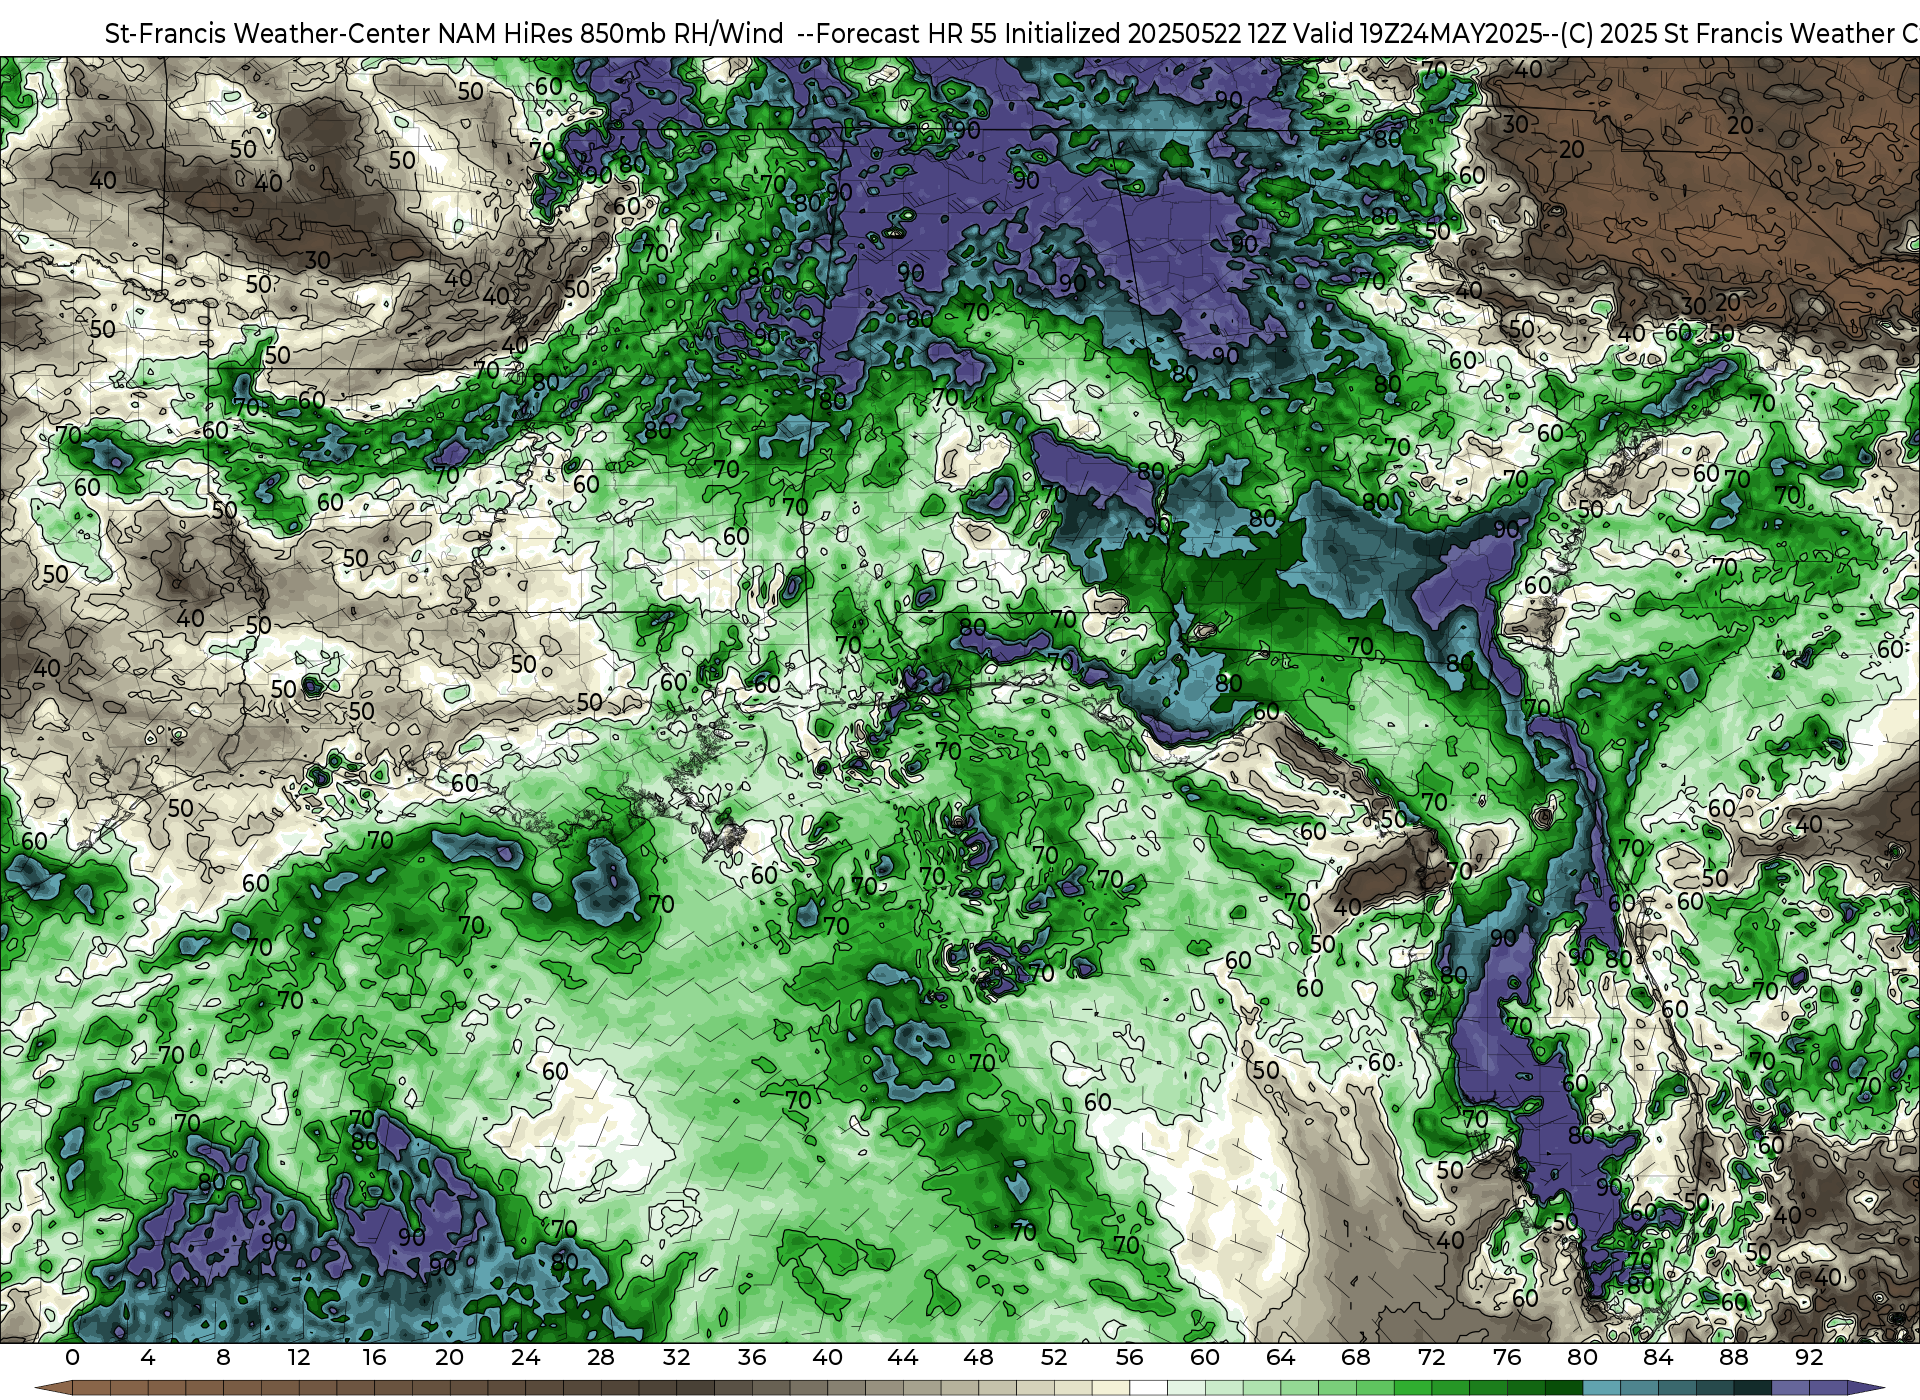1920x1400 pixels.
Task: Click the colorbar tick label 56
Action: coord(1129,1358)
